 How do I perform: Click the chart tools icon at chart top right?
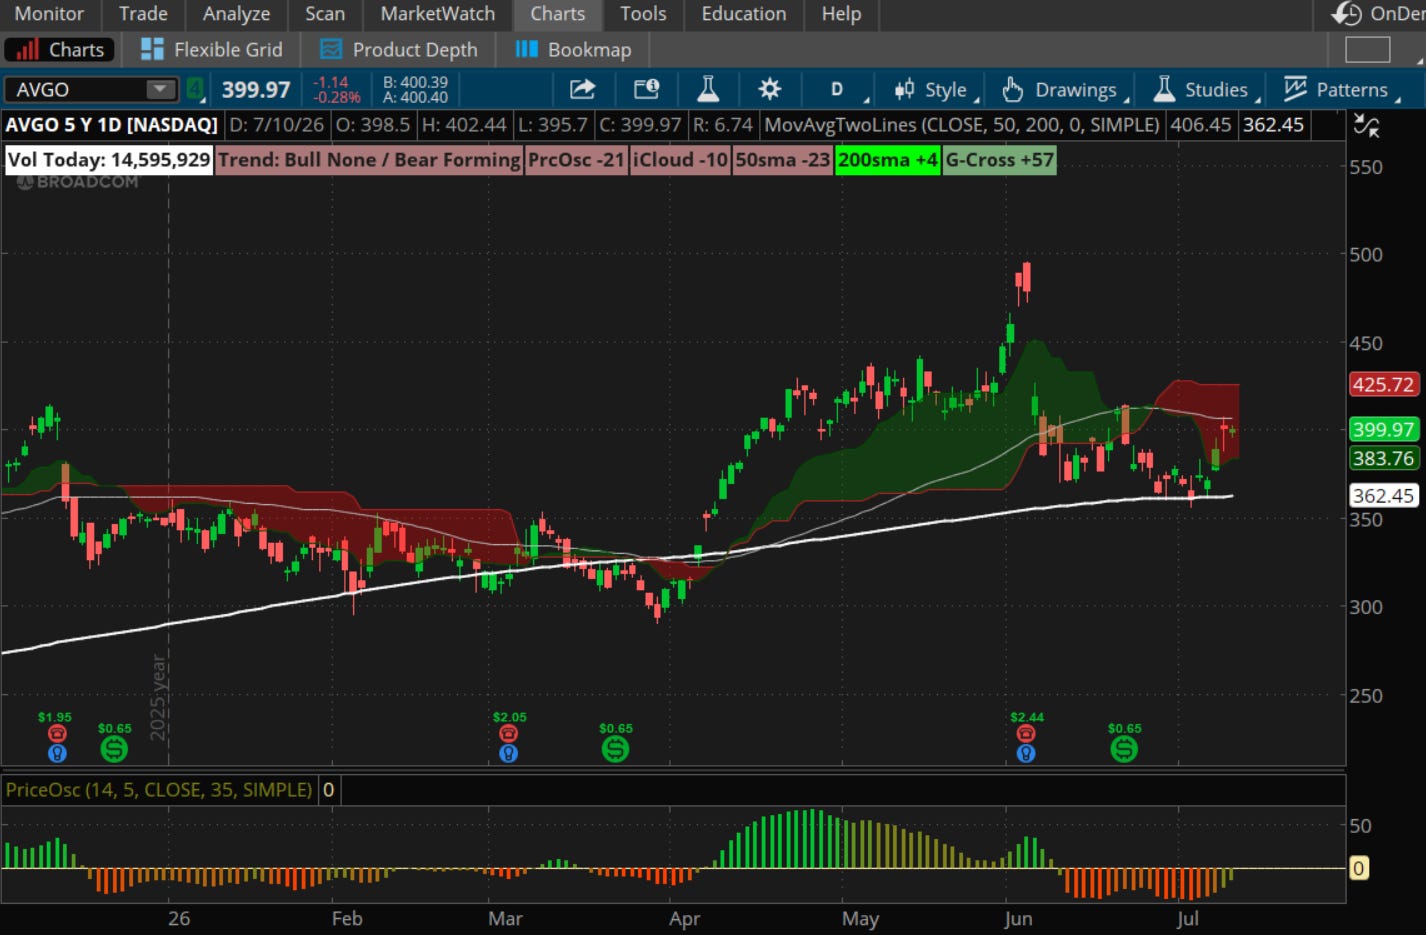point(1366,125)
